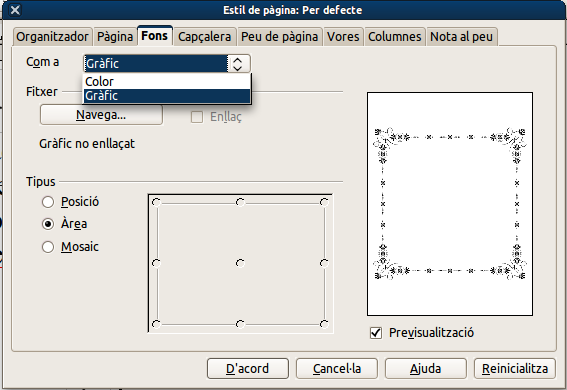Choose Gràfic in the dropdown list
Image resolution: width=567 pixels, height=390 pixels.
pyautogui.click(x=167, y=96)
